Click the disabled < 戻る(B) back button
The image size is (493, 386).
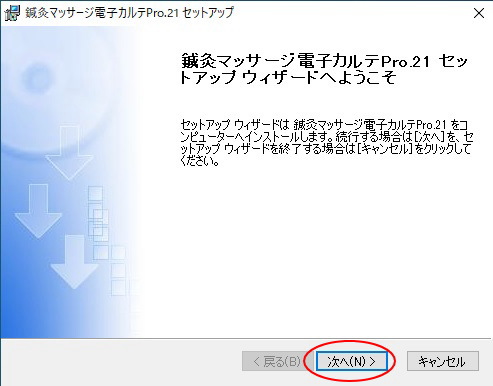coord(277,361)
